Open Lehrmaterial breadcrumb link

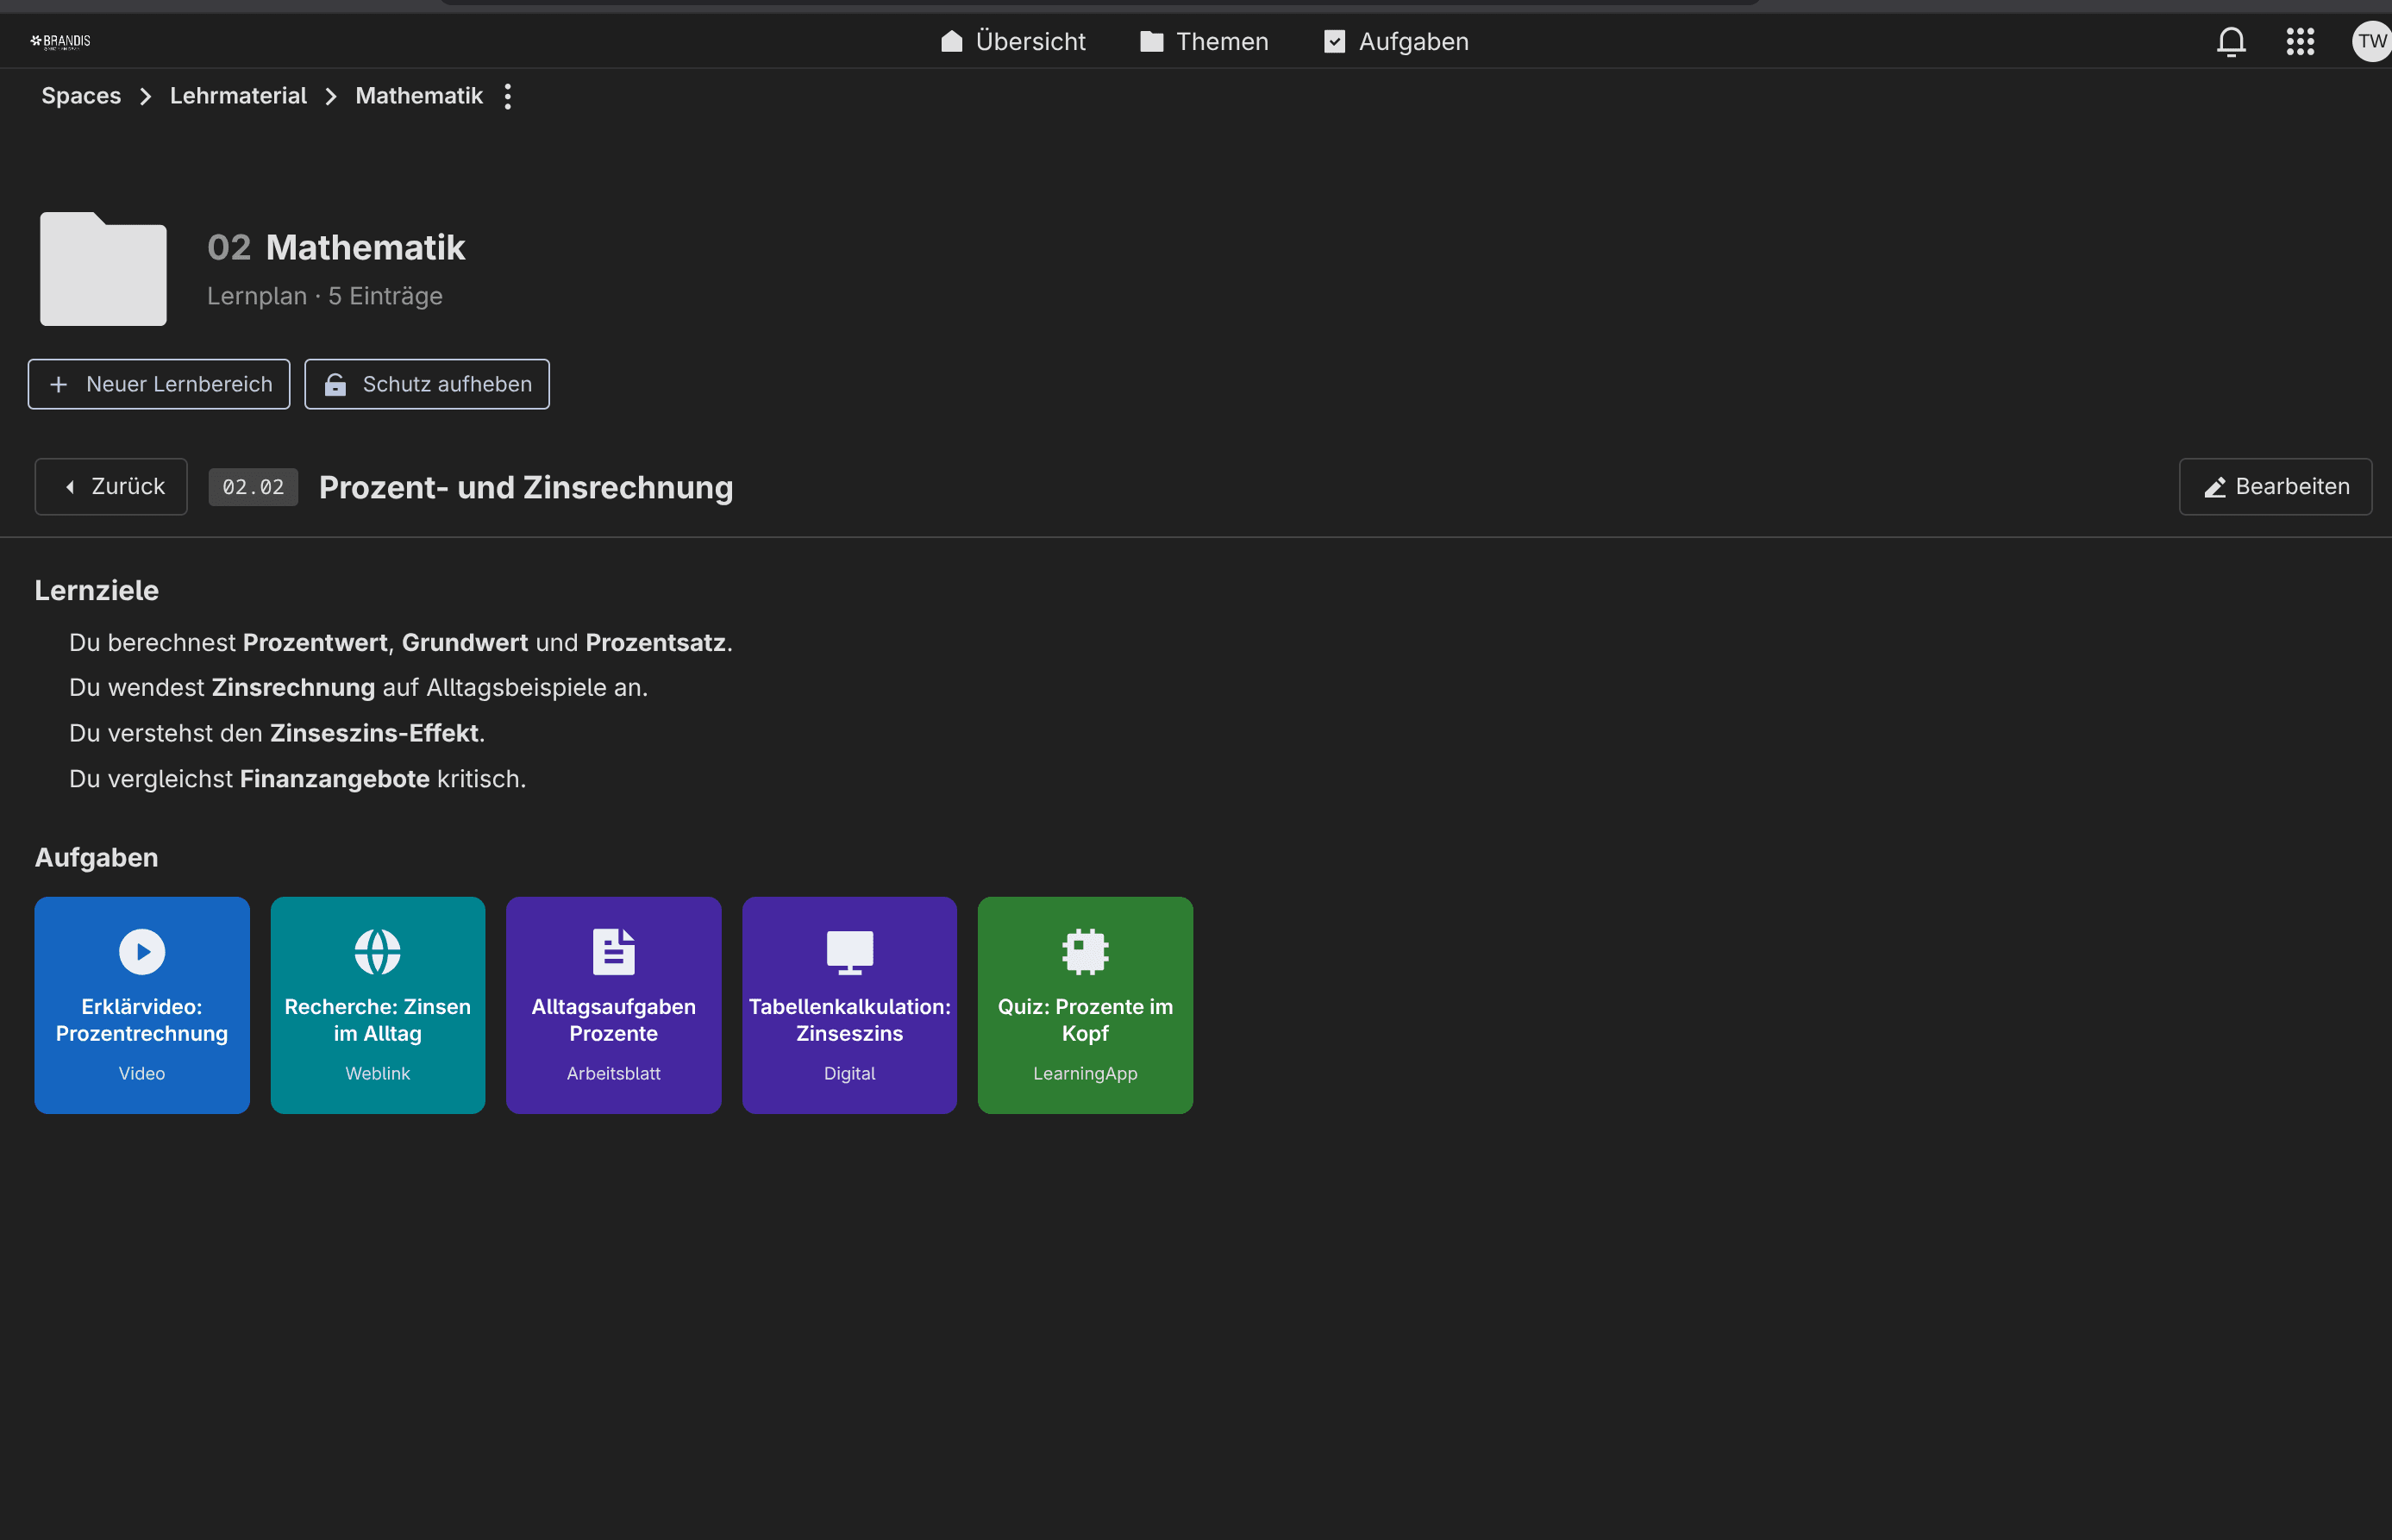[x=238, y=96]
